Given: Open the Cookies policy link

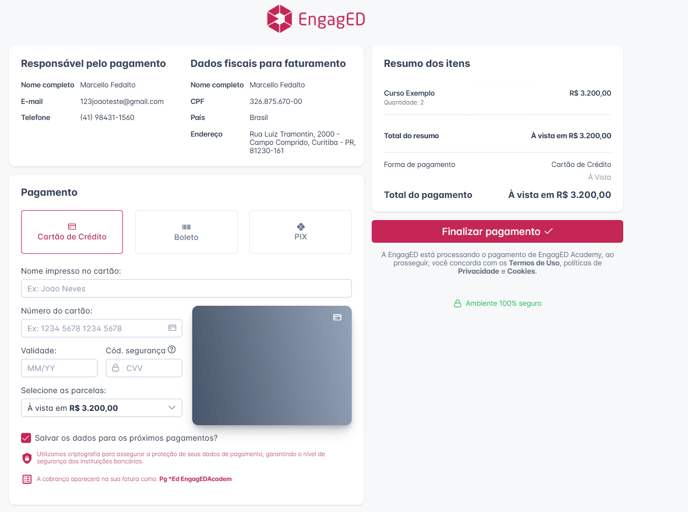Looking at the screenshot, I should tap(521, 271).
